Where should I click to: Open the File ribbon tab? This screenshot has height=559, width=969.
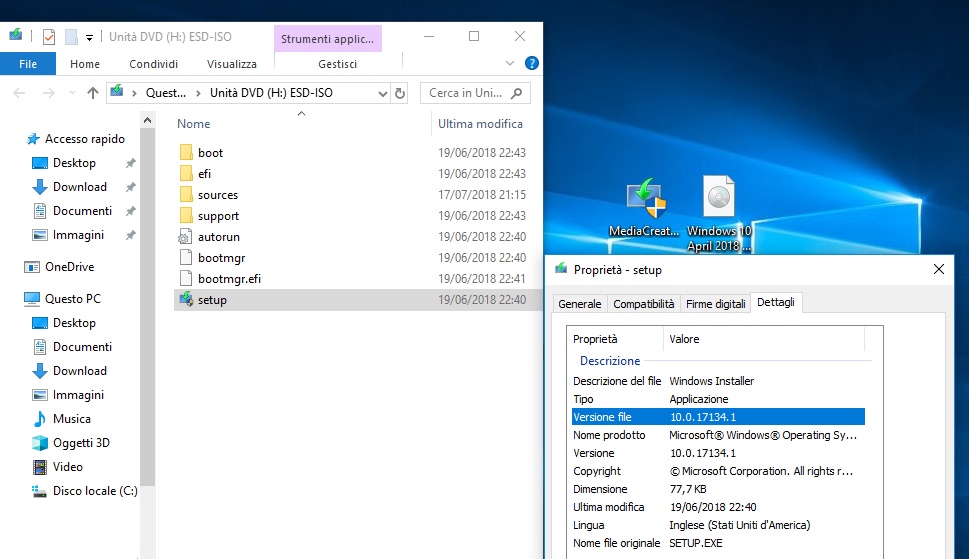28,64
